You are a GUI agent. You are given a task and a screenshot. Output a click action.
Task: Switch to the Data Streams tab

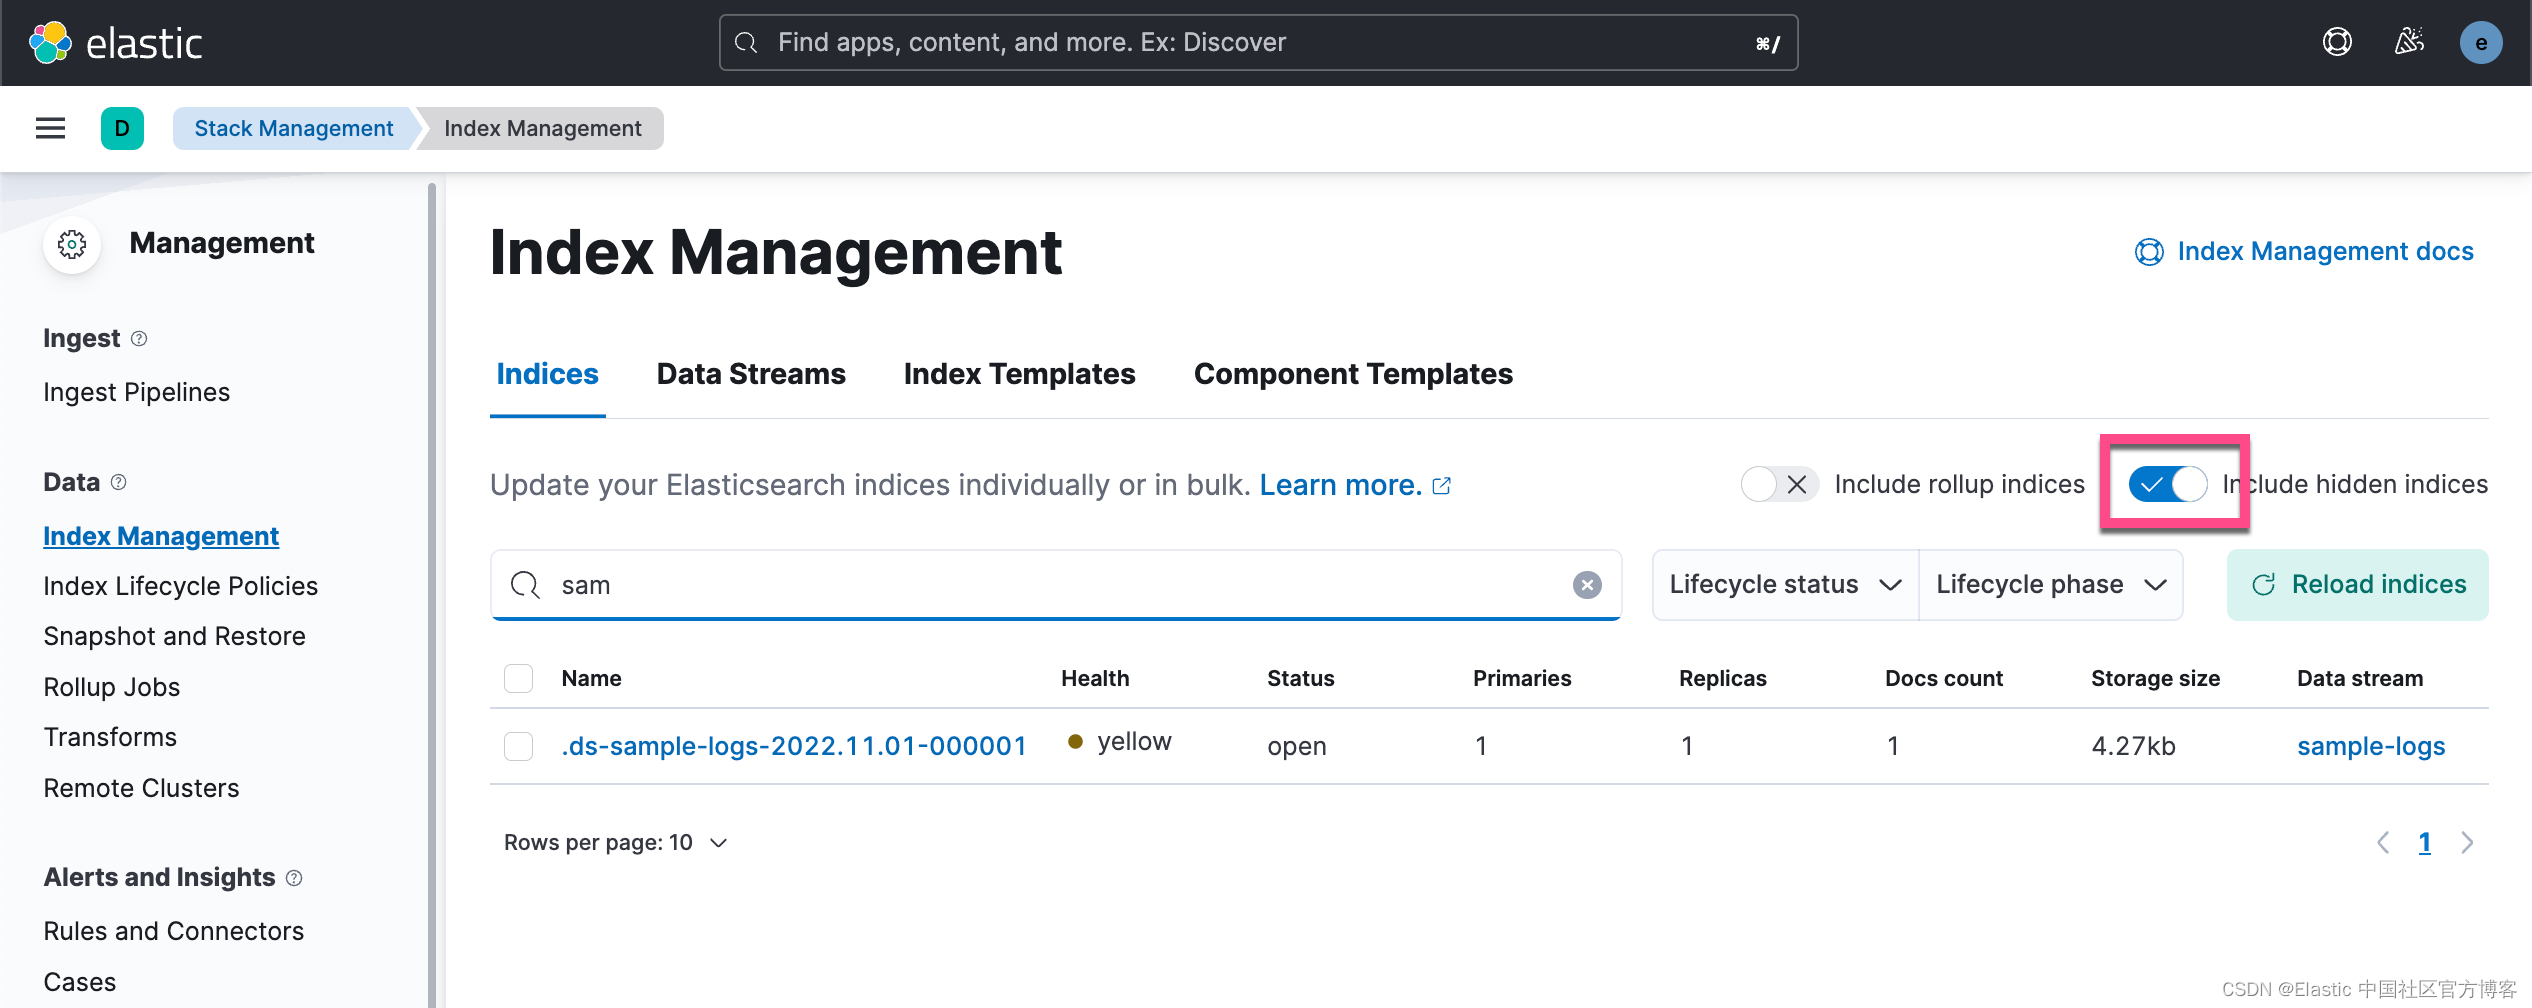click(751, 374)
